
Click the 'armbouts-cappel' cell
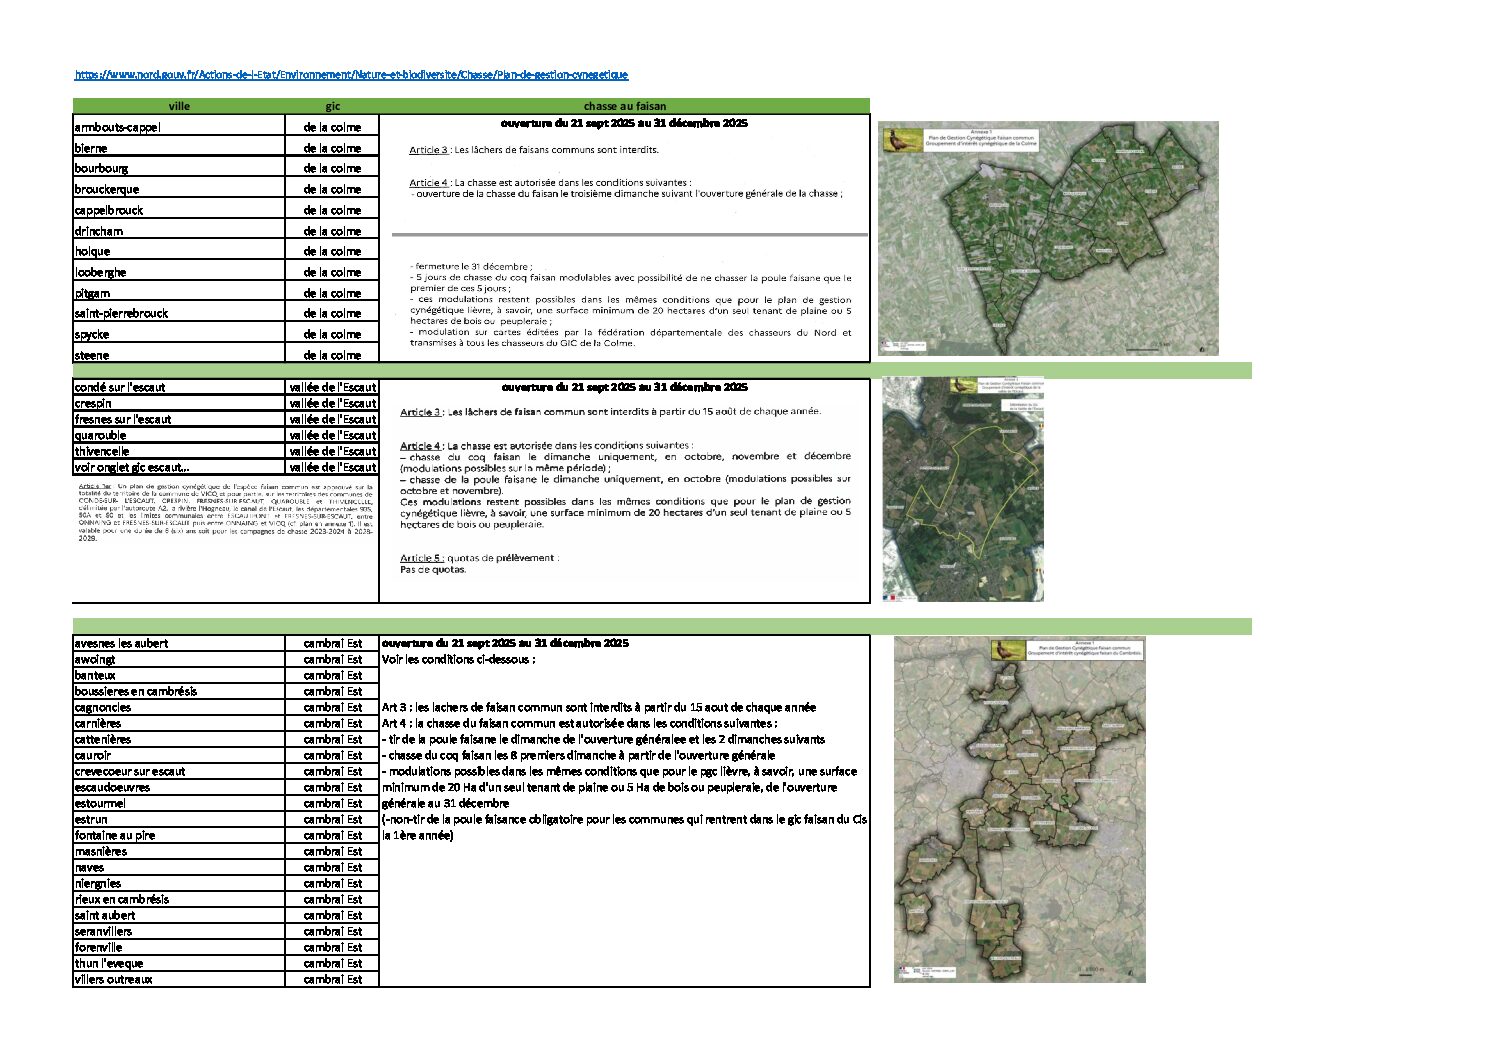point(179,127)
